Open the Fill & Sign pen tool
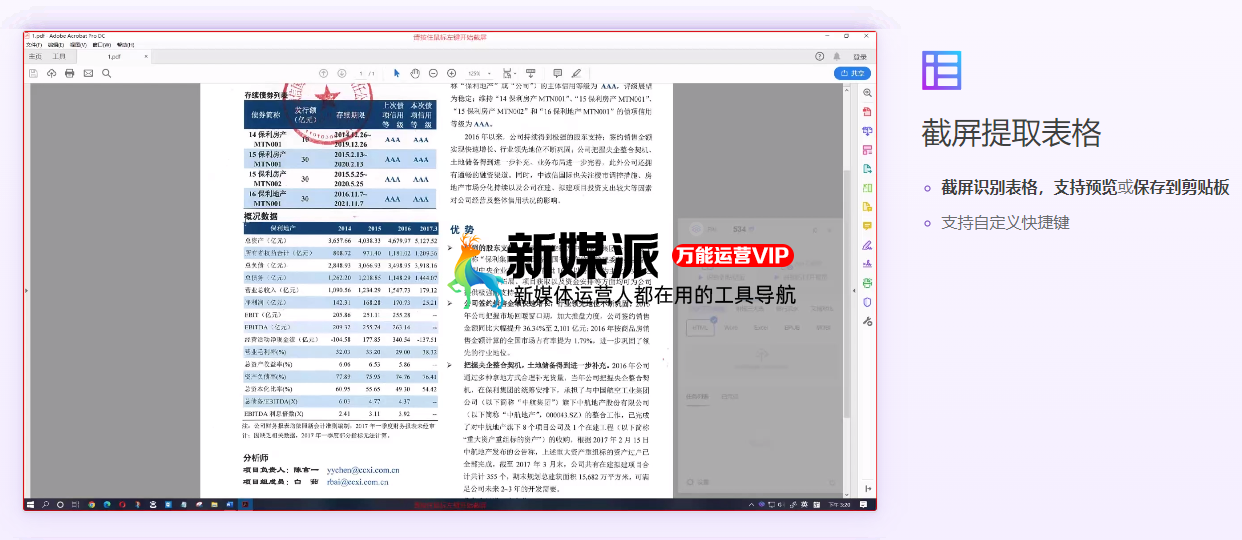Viewport: 1242px width, 540px height. 867,245
